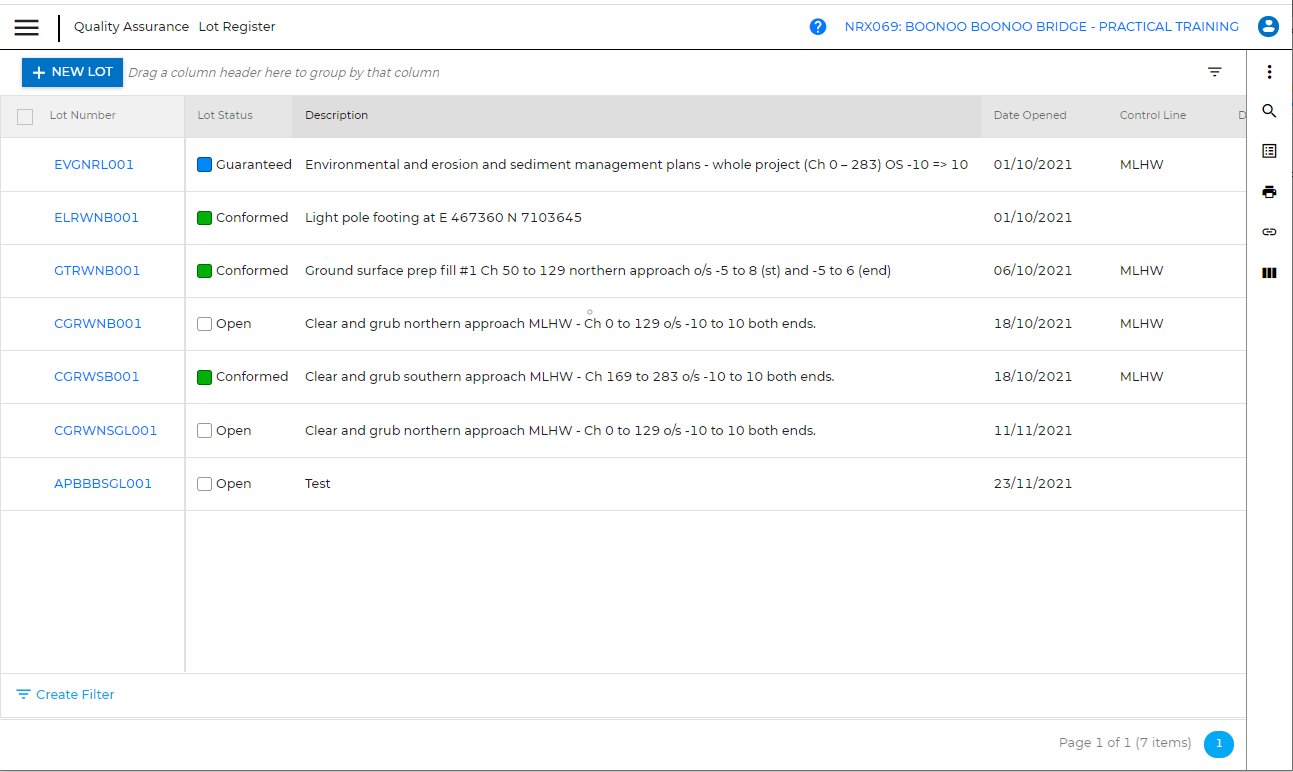Click the NEW LOT button
The height and width of the screenshot is (772, 1293).
click(x=72, y=72)
